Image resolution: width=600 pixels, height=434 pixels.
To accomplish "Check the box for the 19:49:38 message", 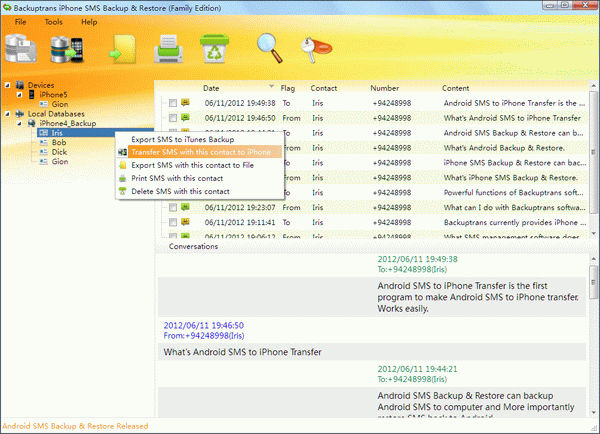I will [x=173, y=103].
